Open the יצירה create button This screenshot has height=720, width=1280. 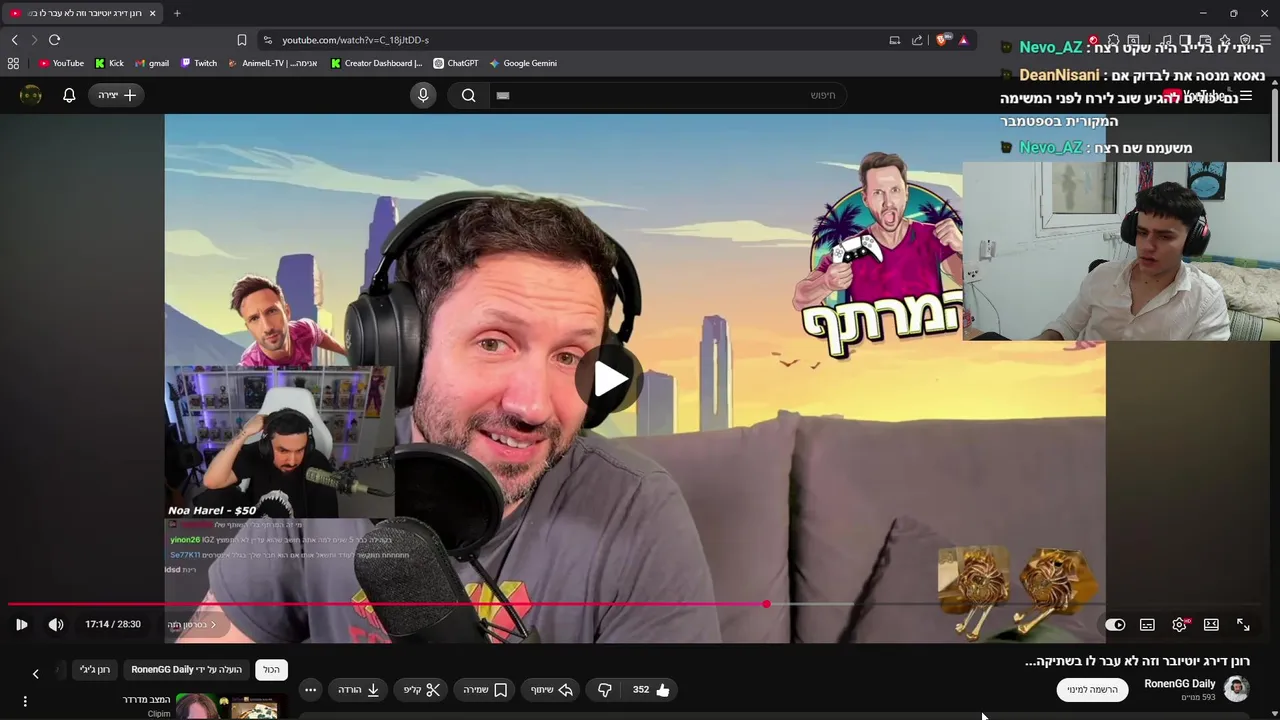point(117,95)
